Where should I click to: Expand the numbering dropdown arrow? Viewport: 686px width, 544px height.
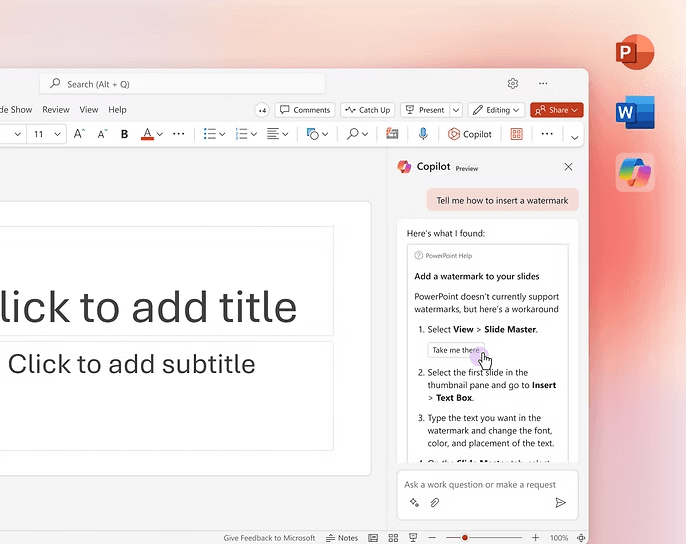[254, 134]
